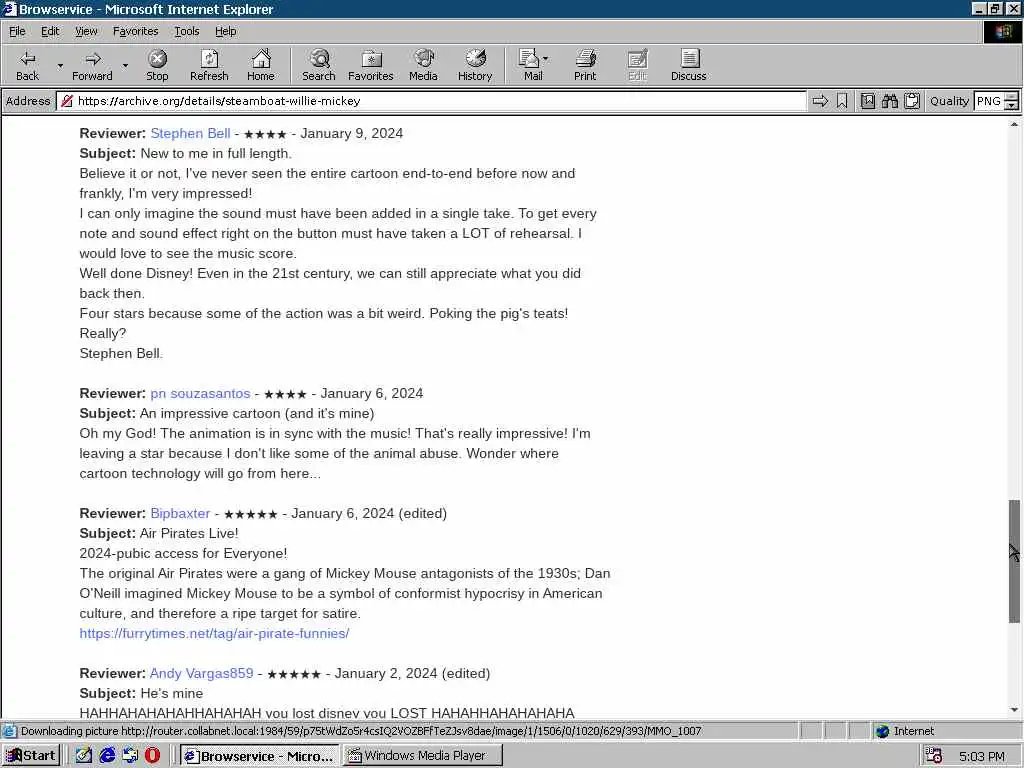The width and height of the screenshot is (1024, 768).
Task: Go to the Home page
Action: pyautogui.click(x=261, y=65)
